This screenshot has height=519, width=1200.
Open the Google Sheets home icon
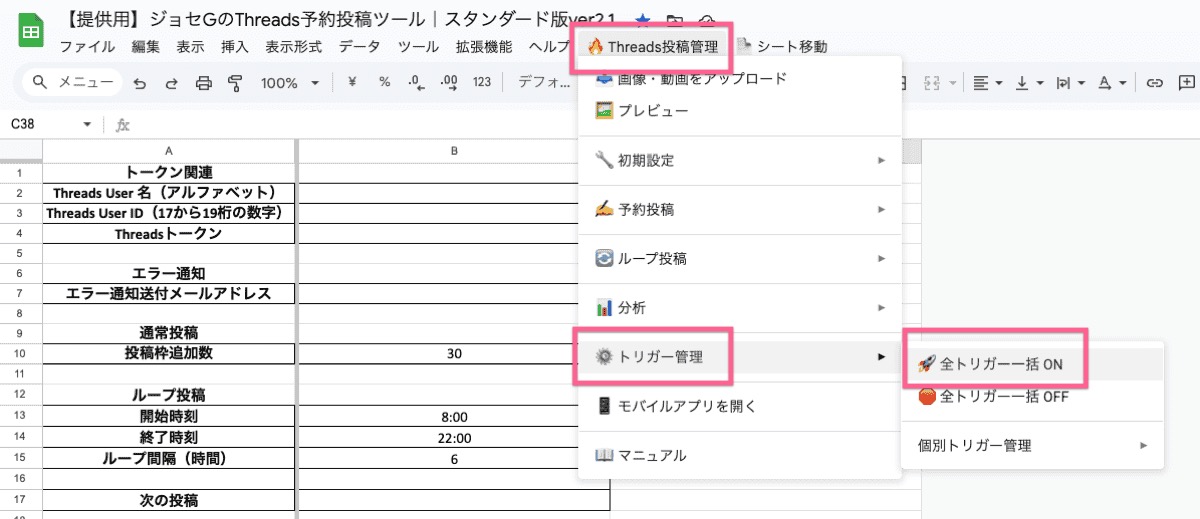(x=31, y=32)
